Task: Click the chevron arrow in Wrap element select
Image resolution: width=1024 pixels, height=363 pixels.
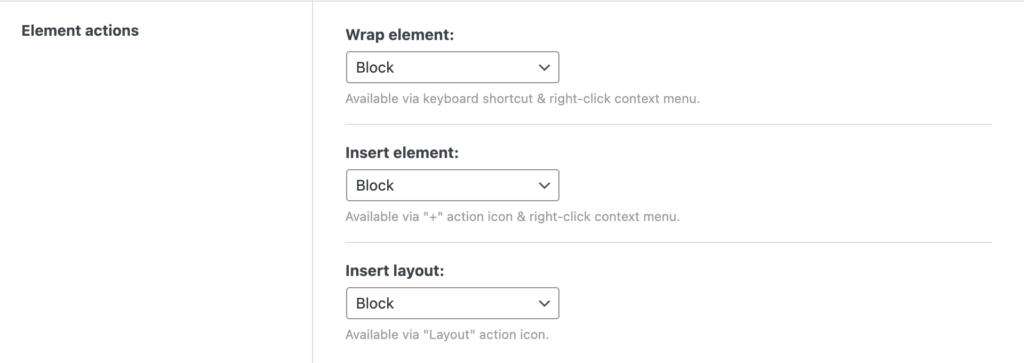Action: [544, 67]
